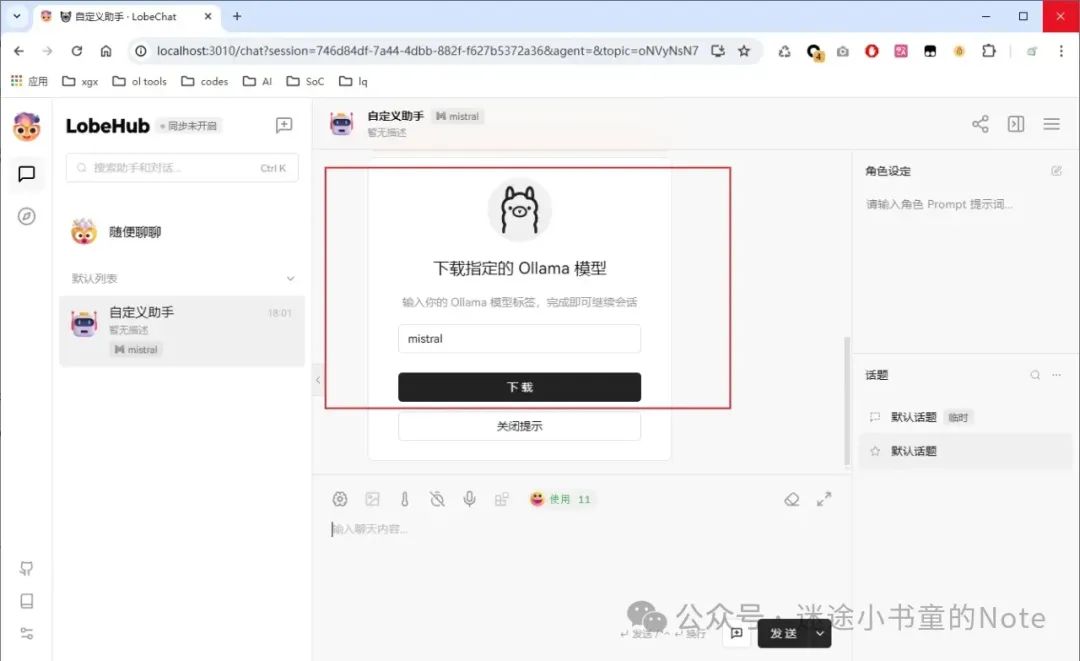The image size is (1080, 661).
Task: Collapse the default assistant list chevron
Action: click(291, 278)
